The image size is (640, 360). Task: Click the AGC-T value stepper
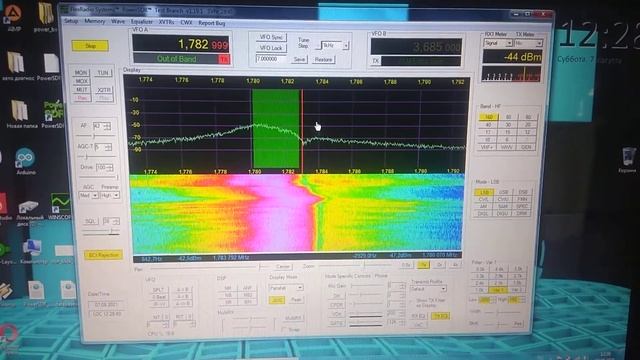103,147
